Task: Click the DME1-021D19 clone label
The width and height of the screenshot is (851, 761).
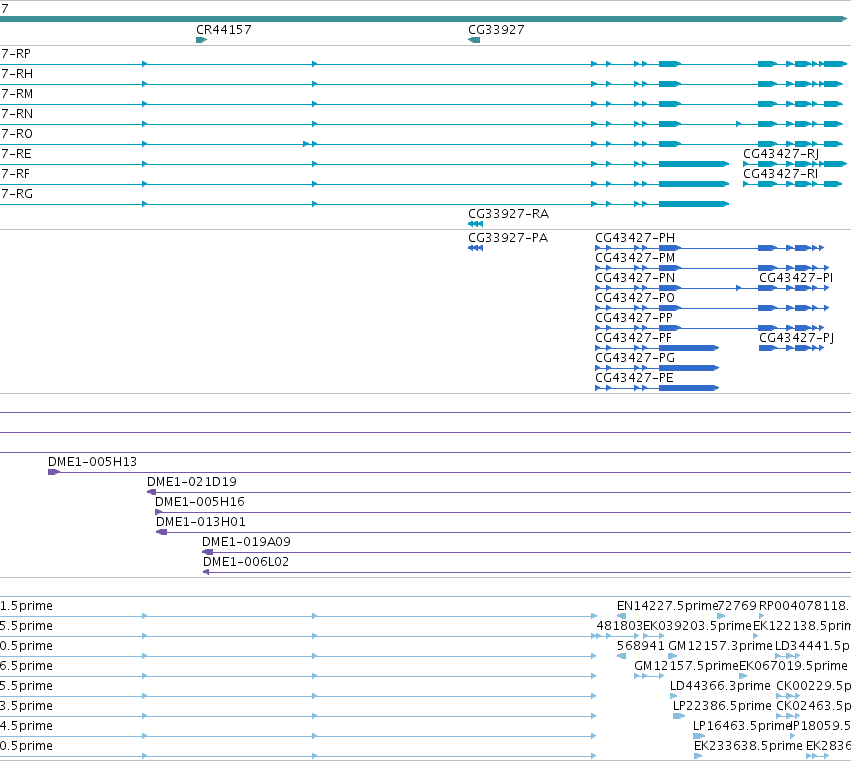Action: [192, 482]
